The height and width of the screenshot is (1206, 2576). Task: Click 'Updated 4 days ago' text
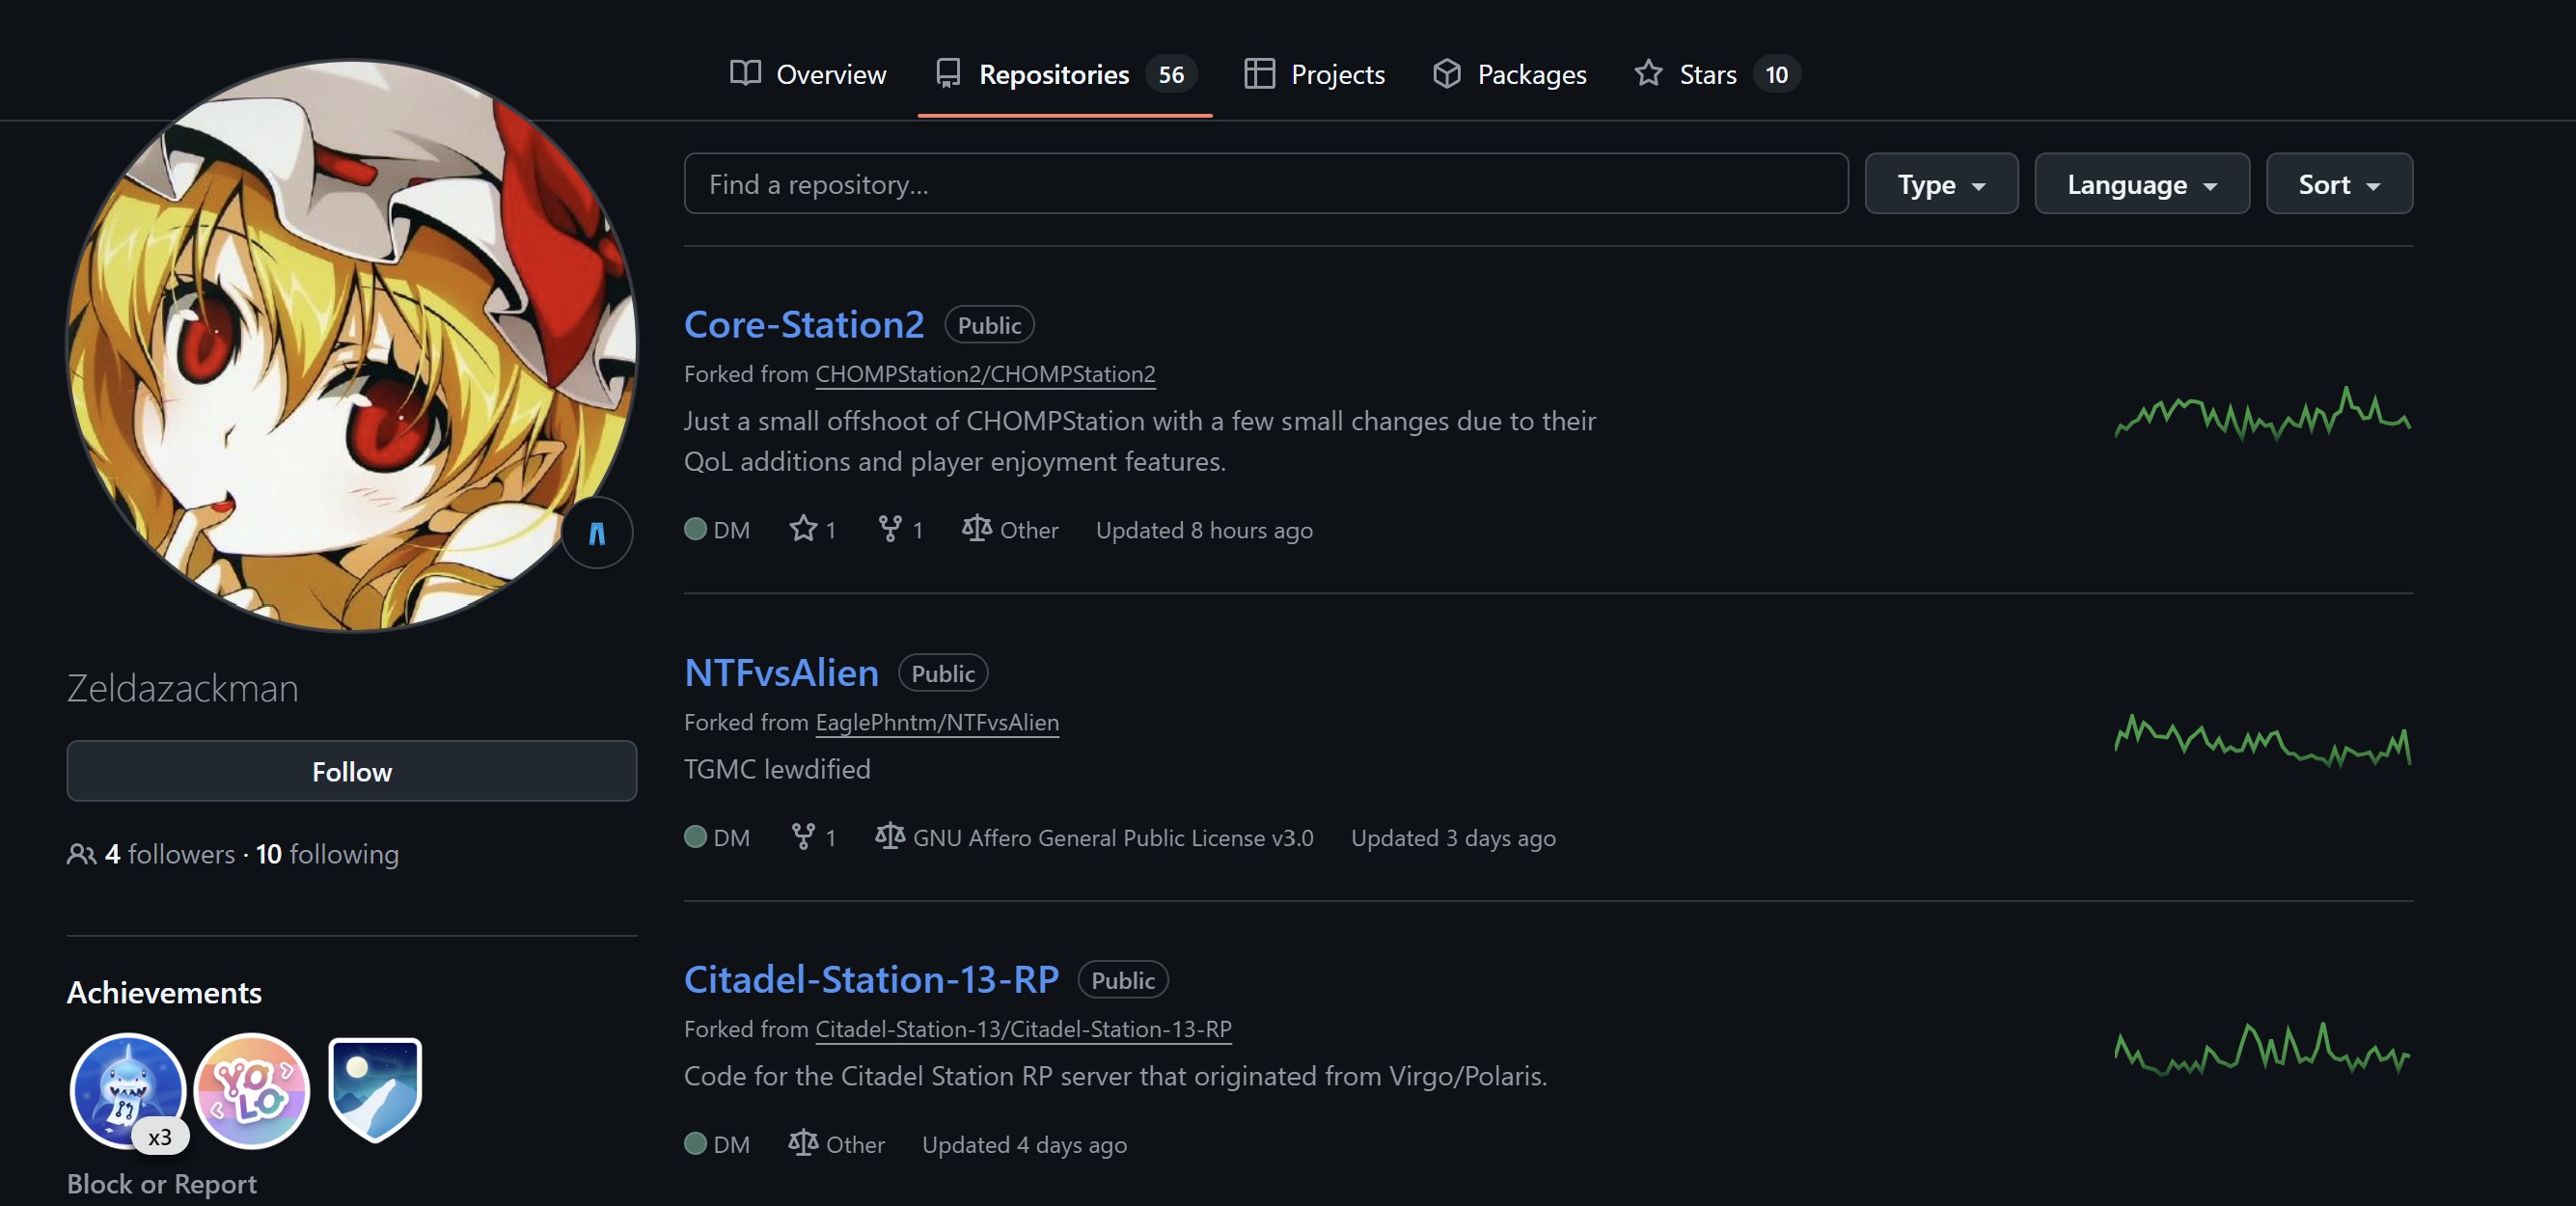(1024, 1145)
